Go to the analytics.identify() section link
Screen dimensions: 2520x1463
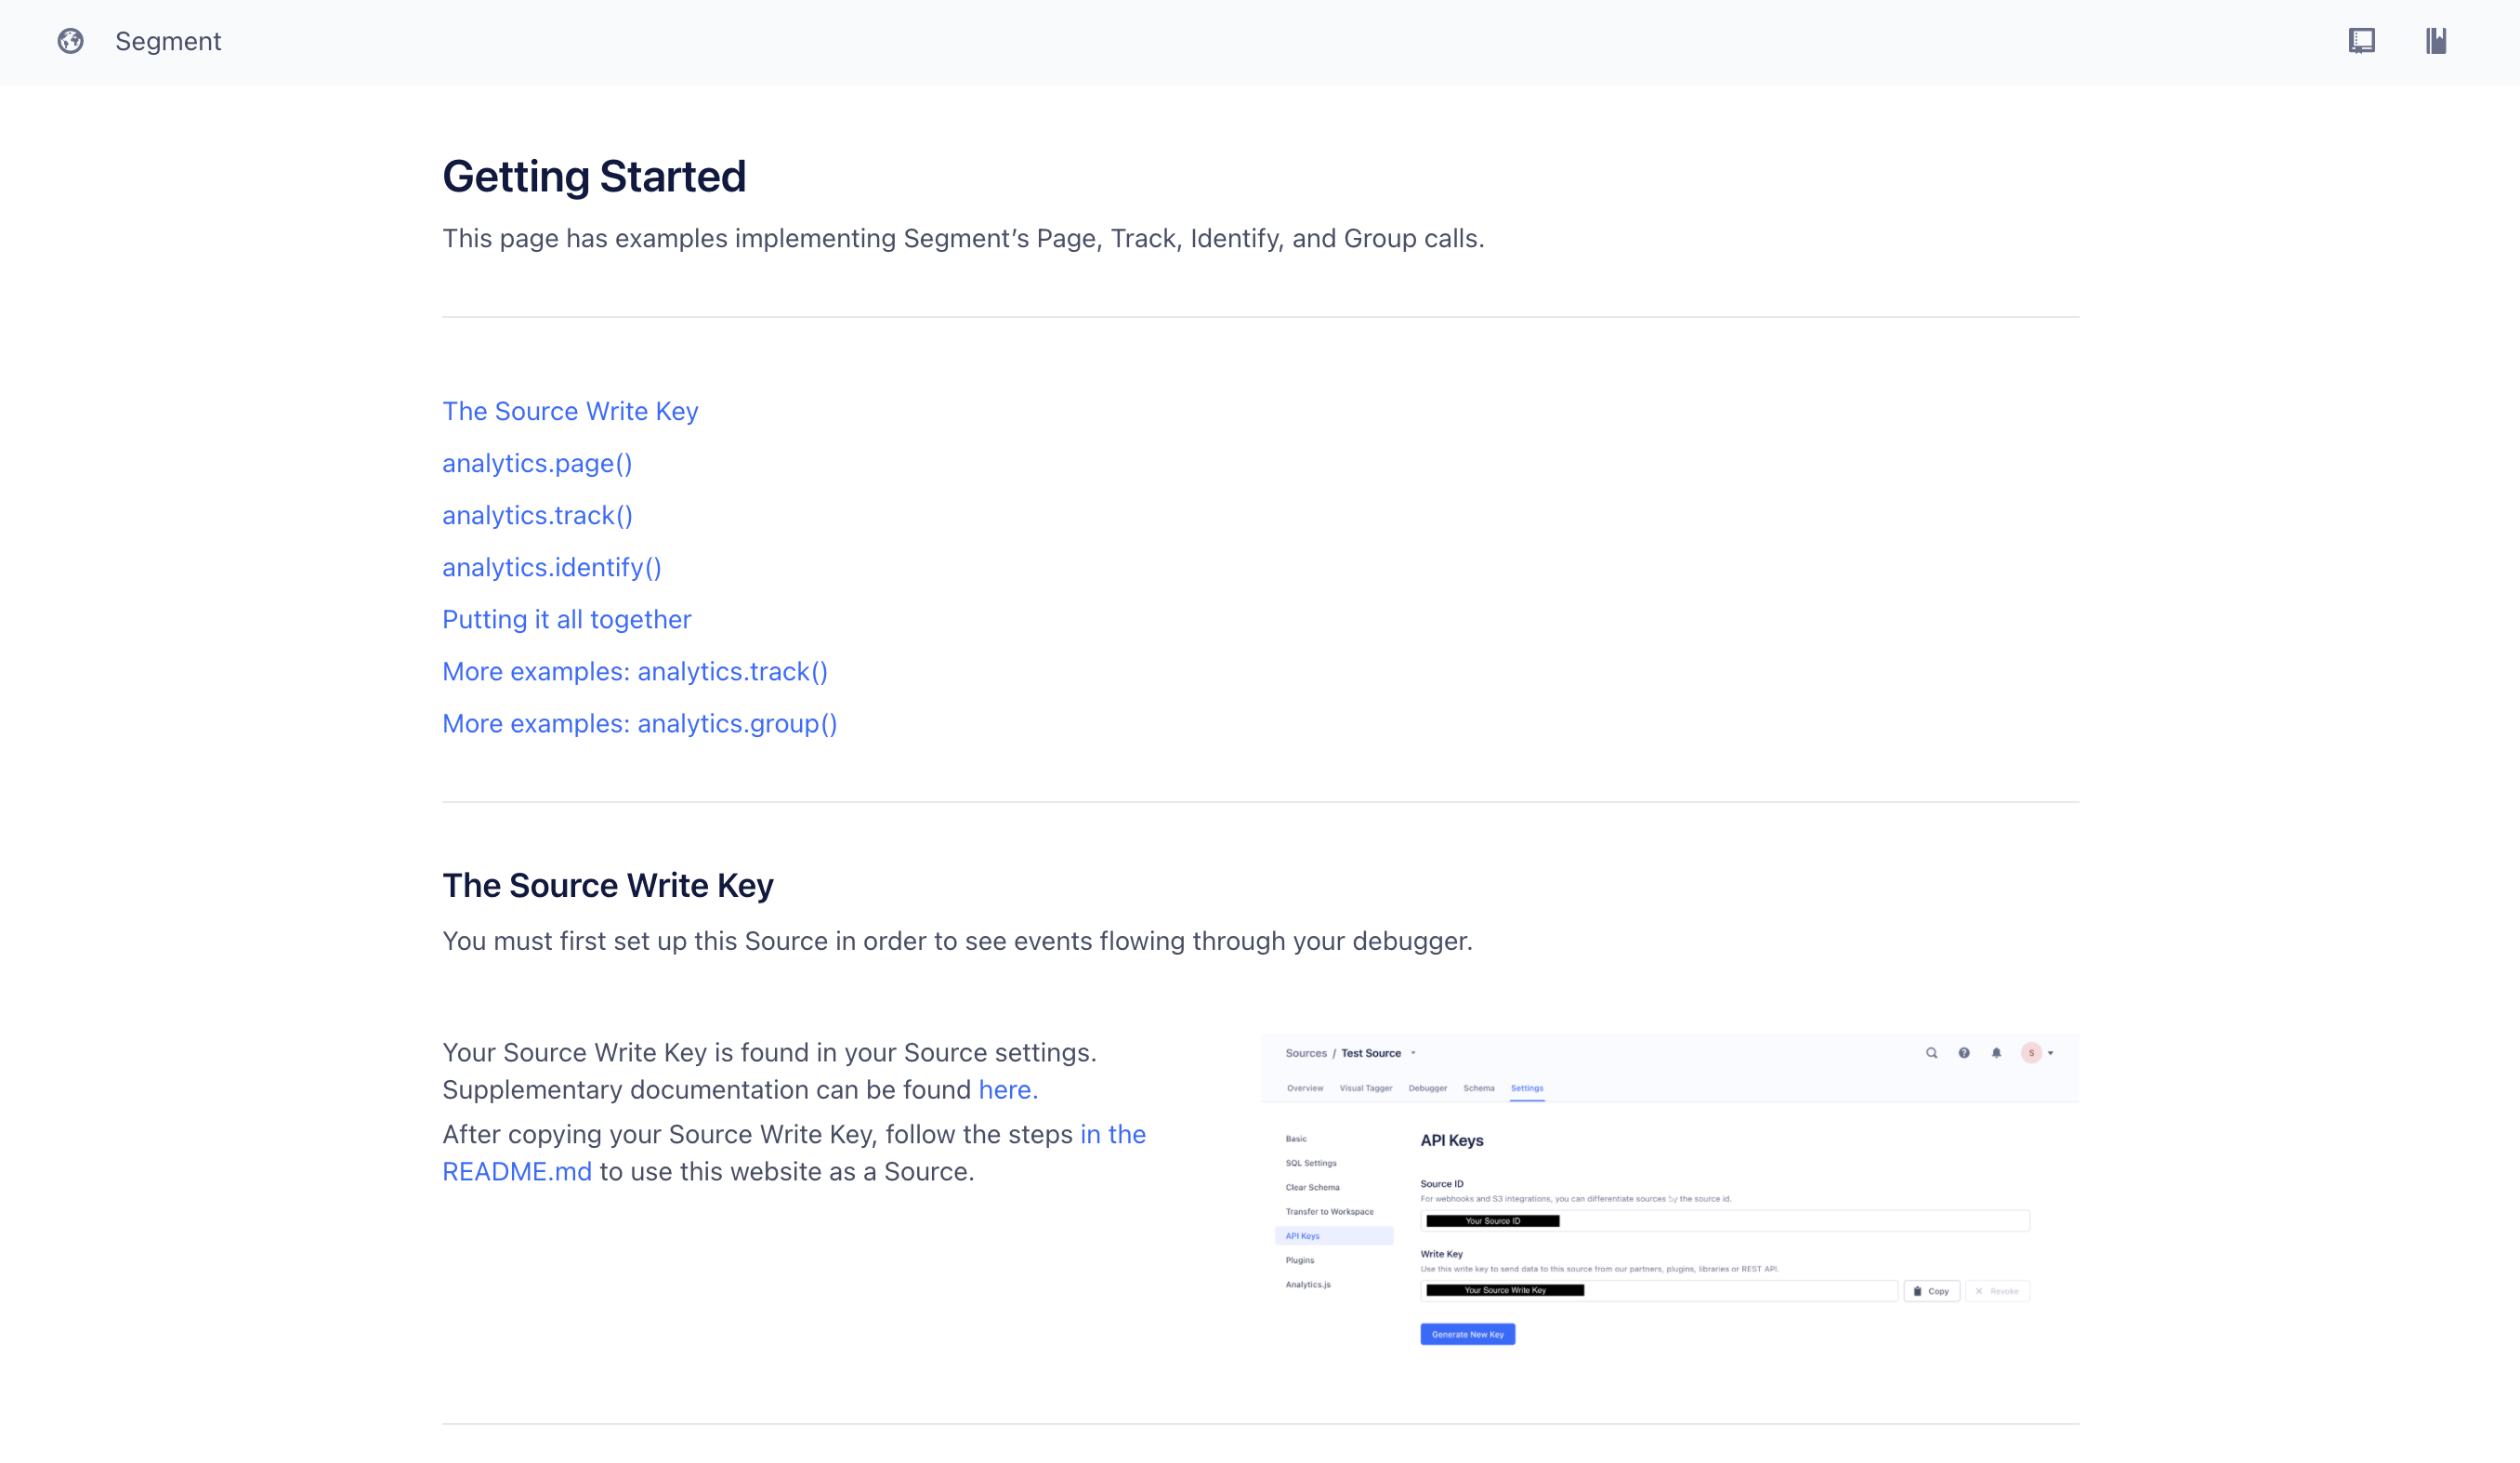(552, 567)
